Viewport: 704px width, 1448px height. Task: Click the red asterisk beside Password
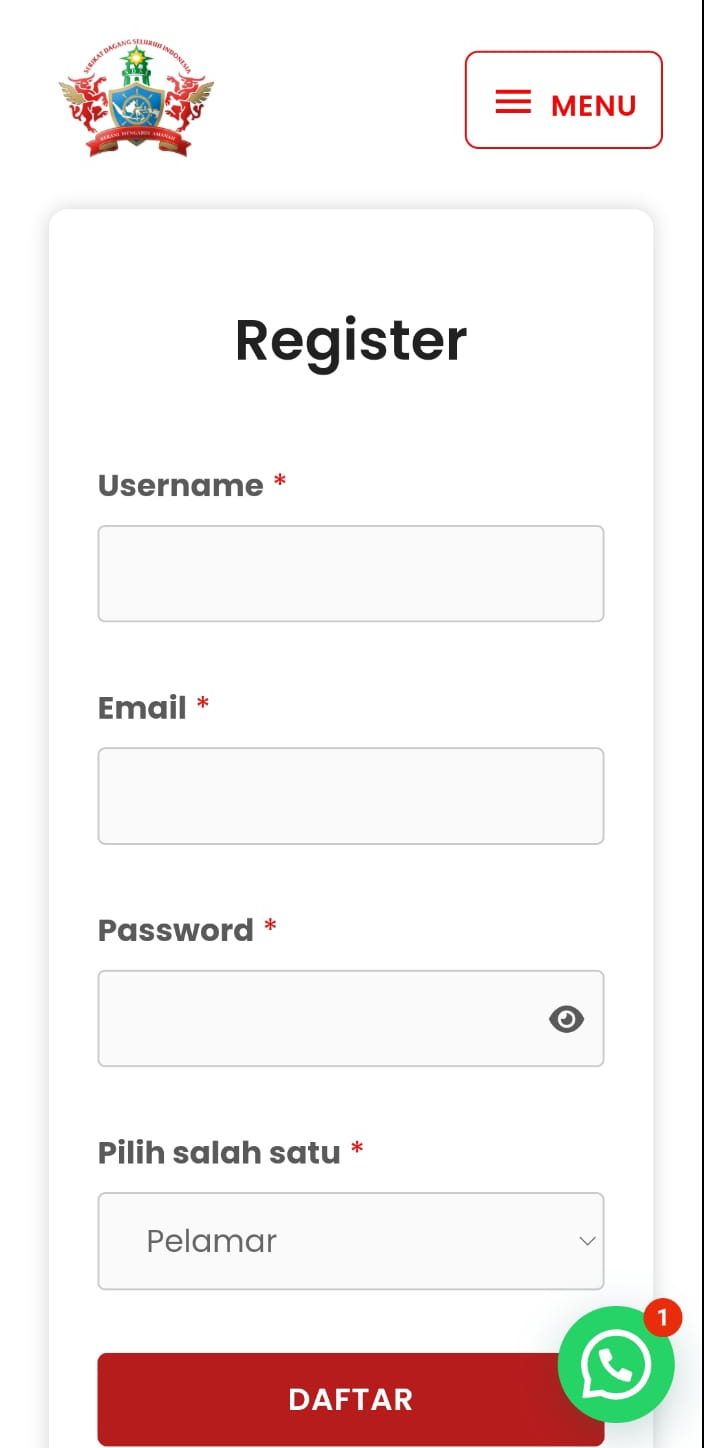point(270,927)
